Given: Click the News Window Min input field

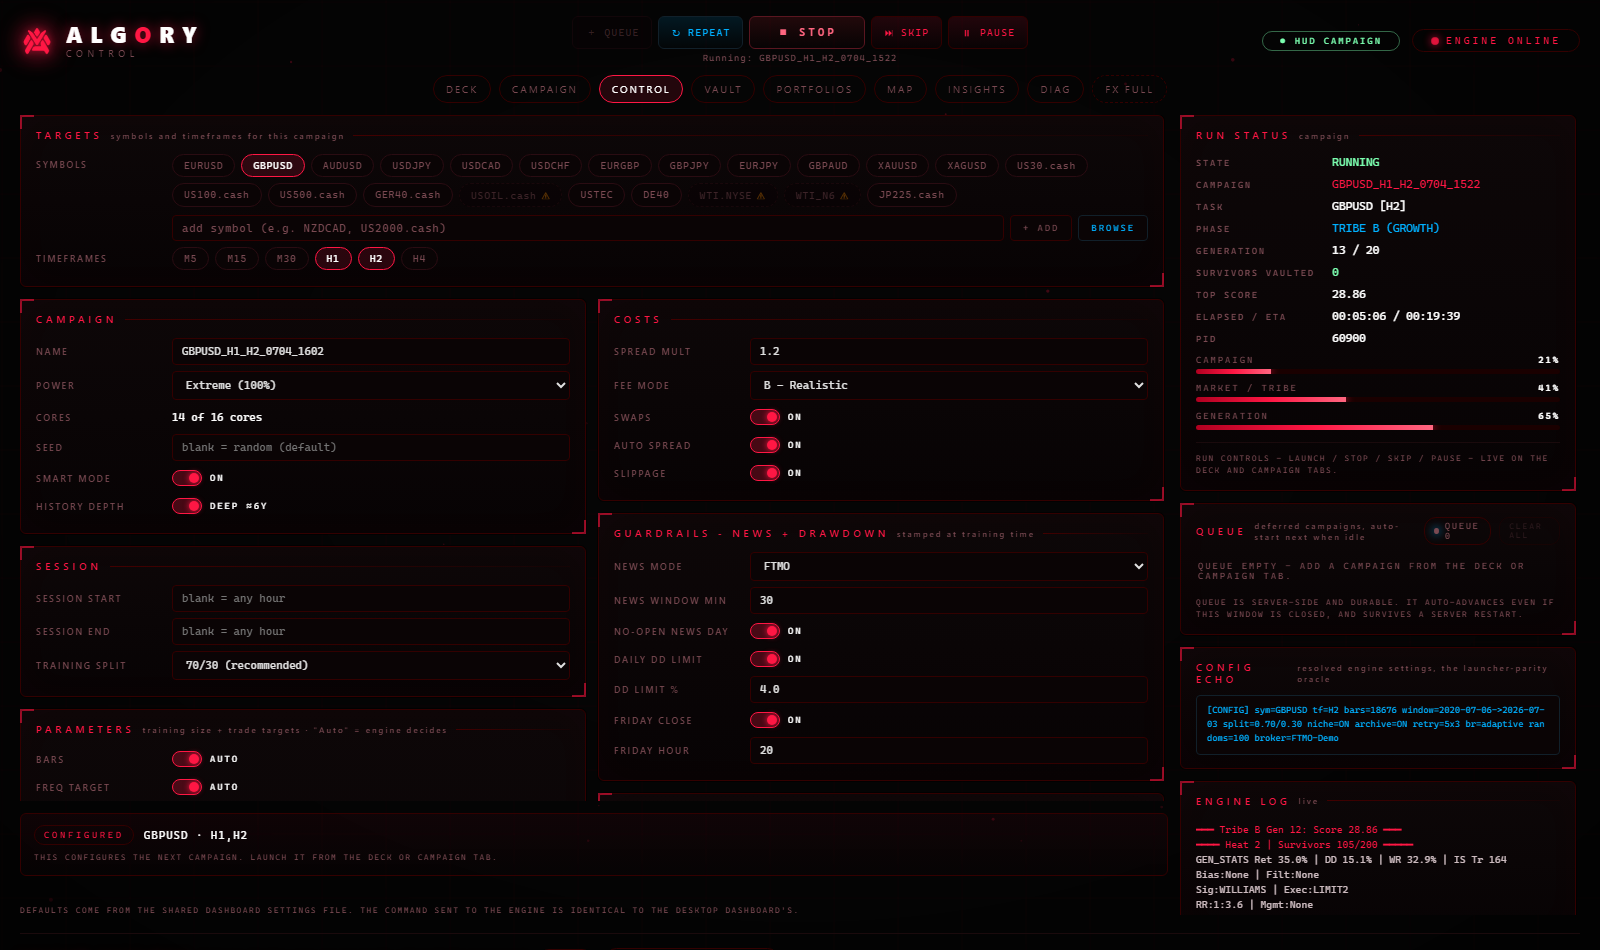Looking at the screenshot, I should click(948, 600).
